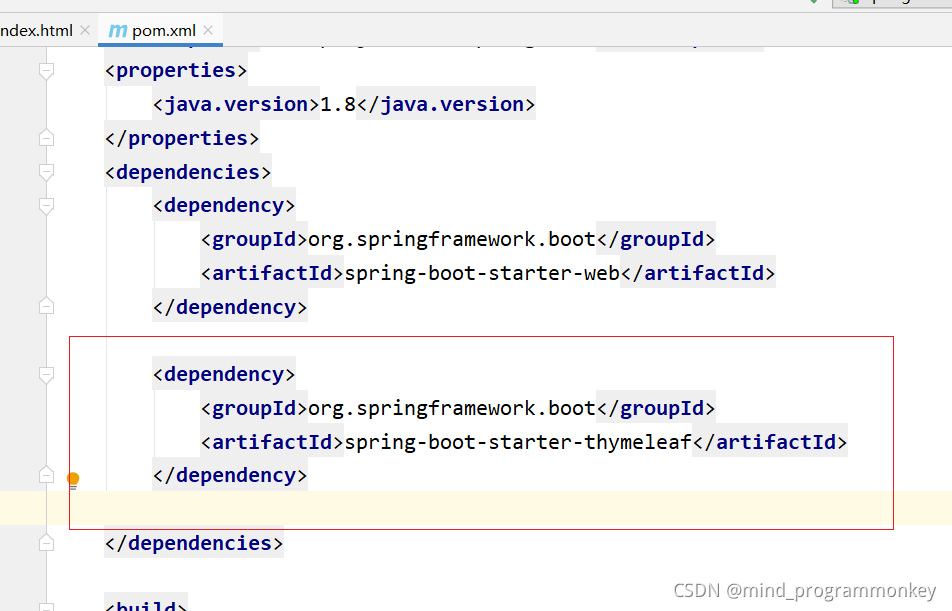952x611 pixels.
Task: Click first org.springframework.boot groupId value
Action: 452,239
